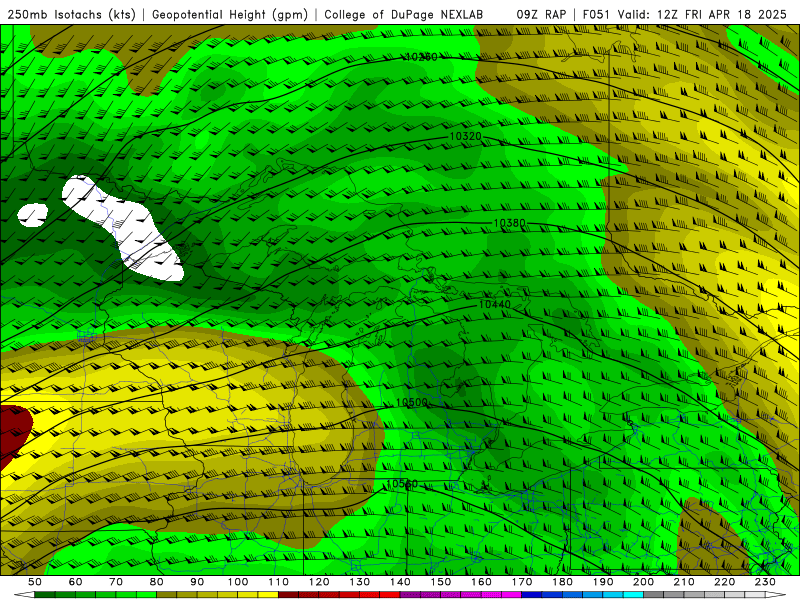Click the 210 value on the color scale

[684, 582]
